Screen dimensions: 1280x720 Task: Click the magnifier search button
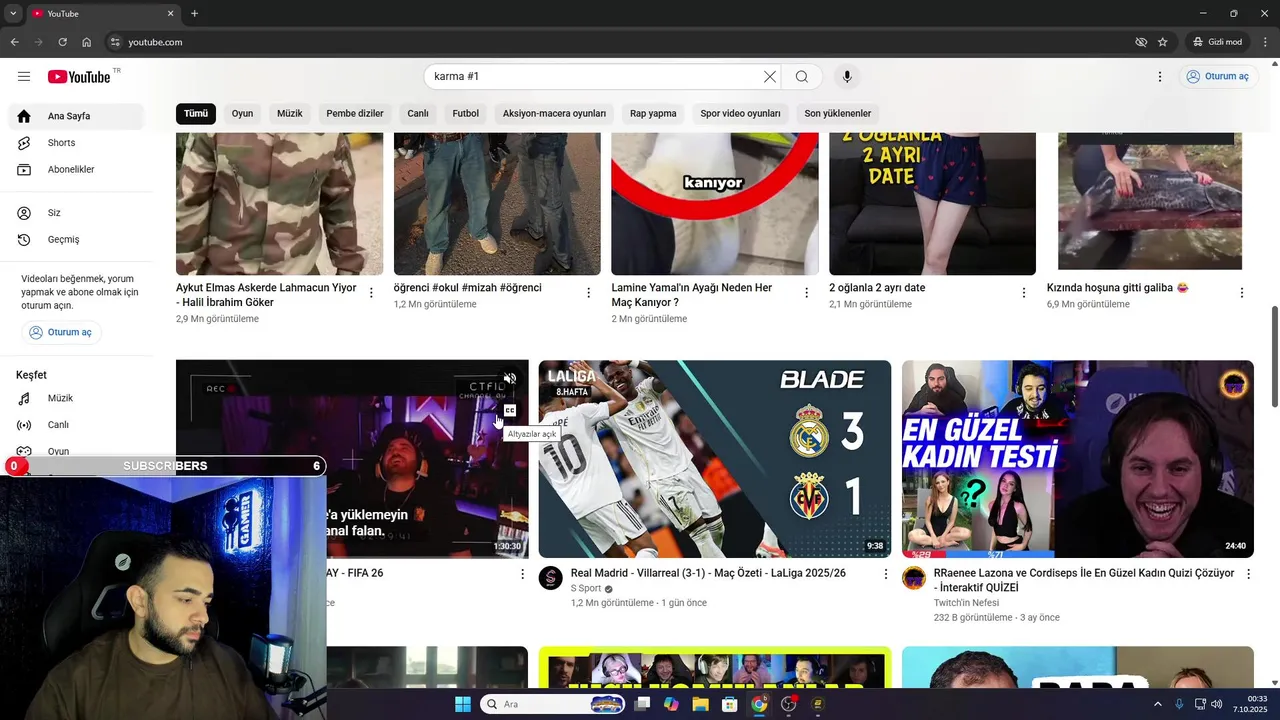(802, 77)
